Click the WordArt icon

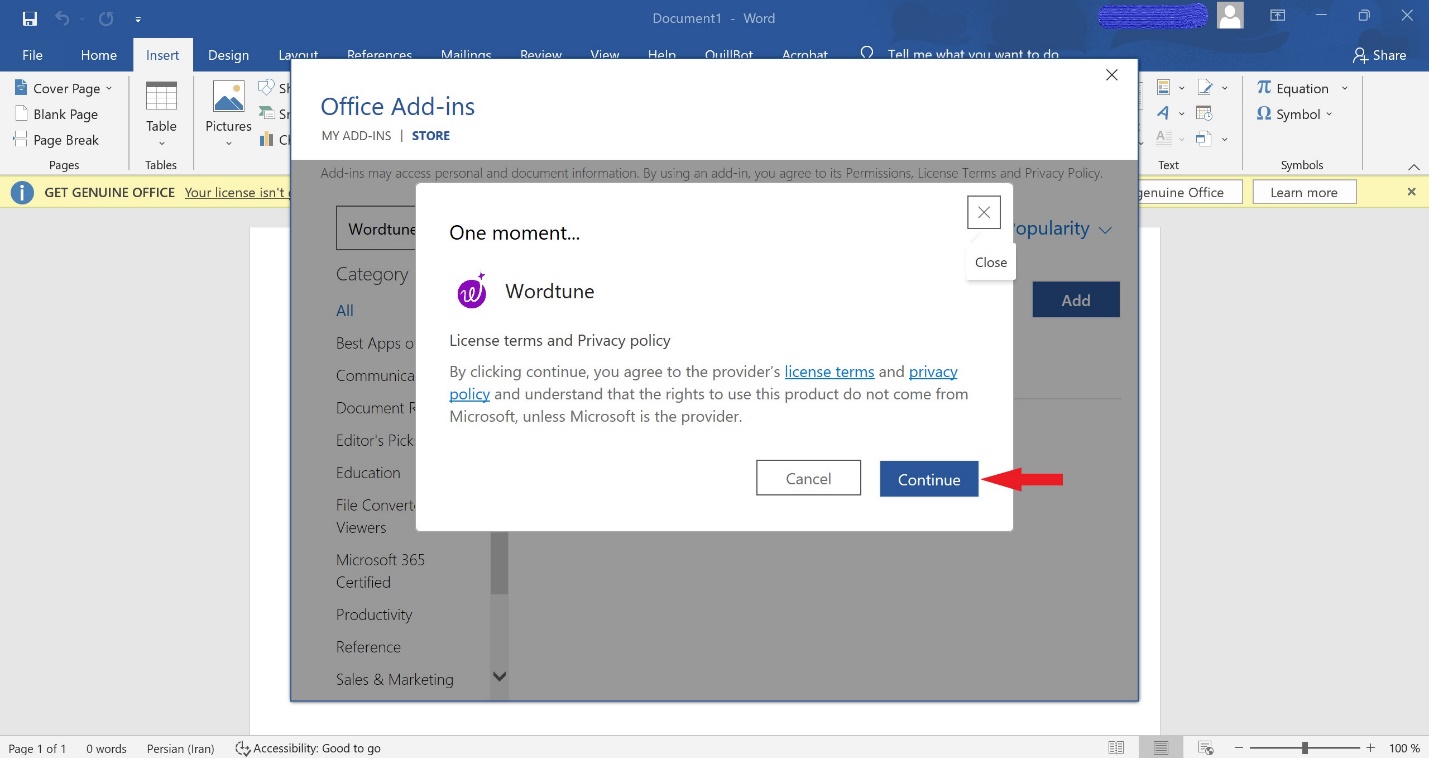pyautogui.click(x=1163, y=114)
